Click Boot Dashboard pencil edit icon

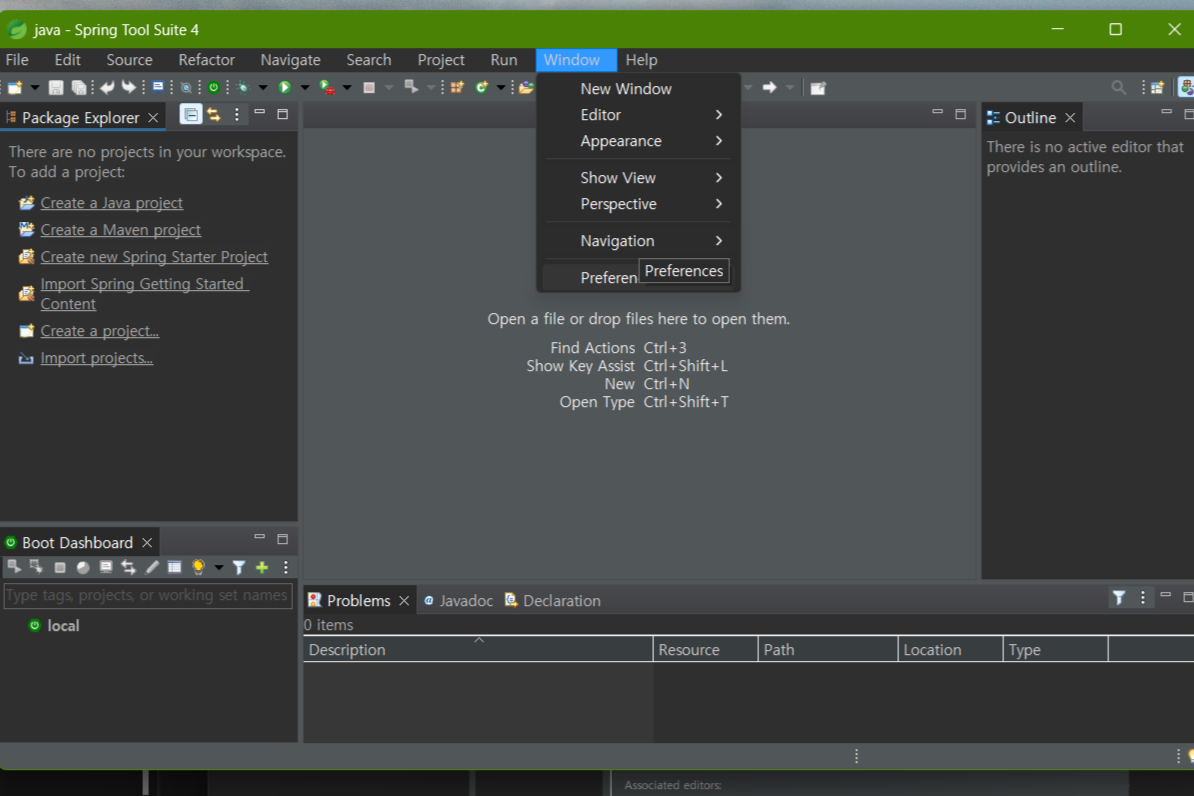152,567
